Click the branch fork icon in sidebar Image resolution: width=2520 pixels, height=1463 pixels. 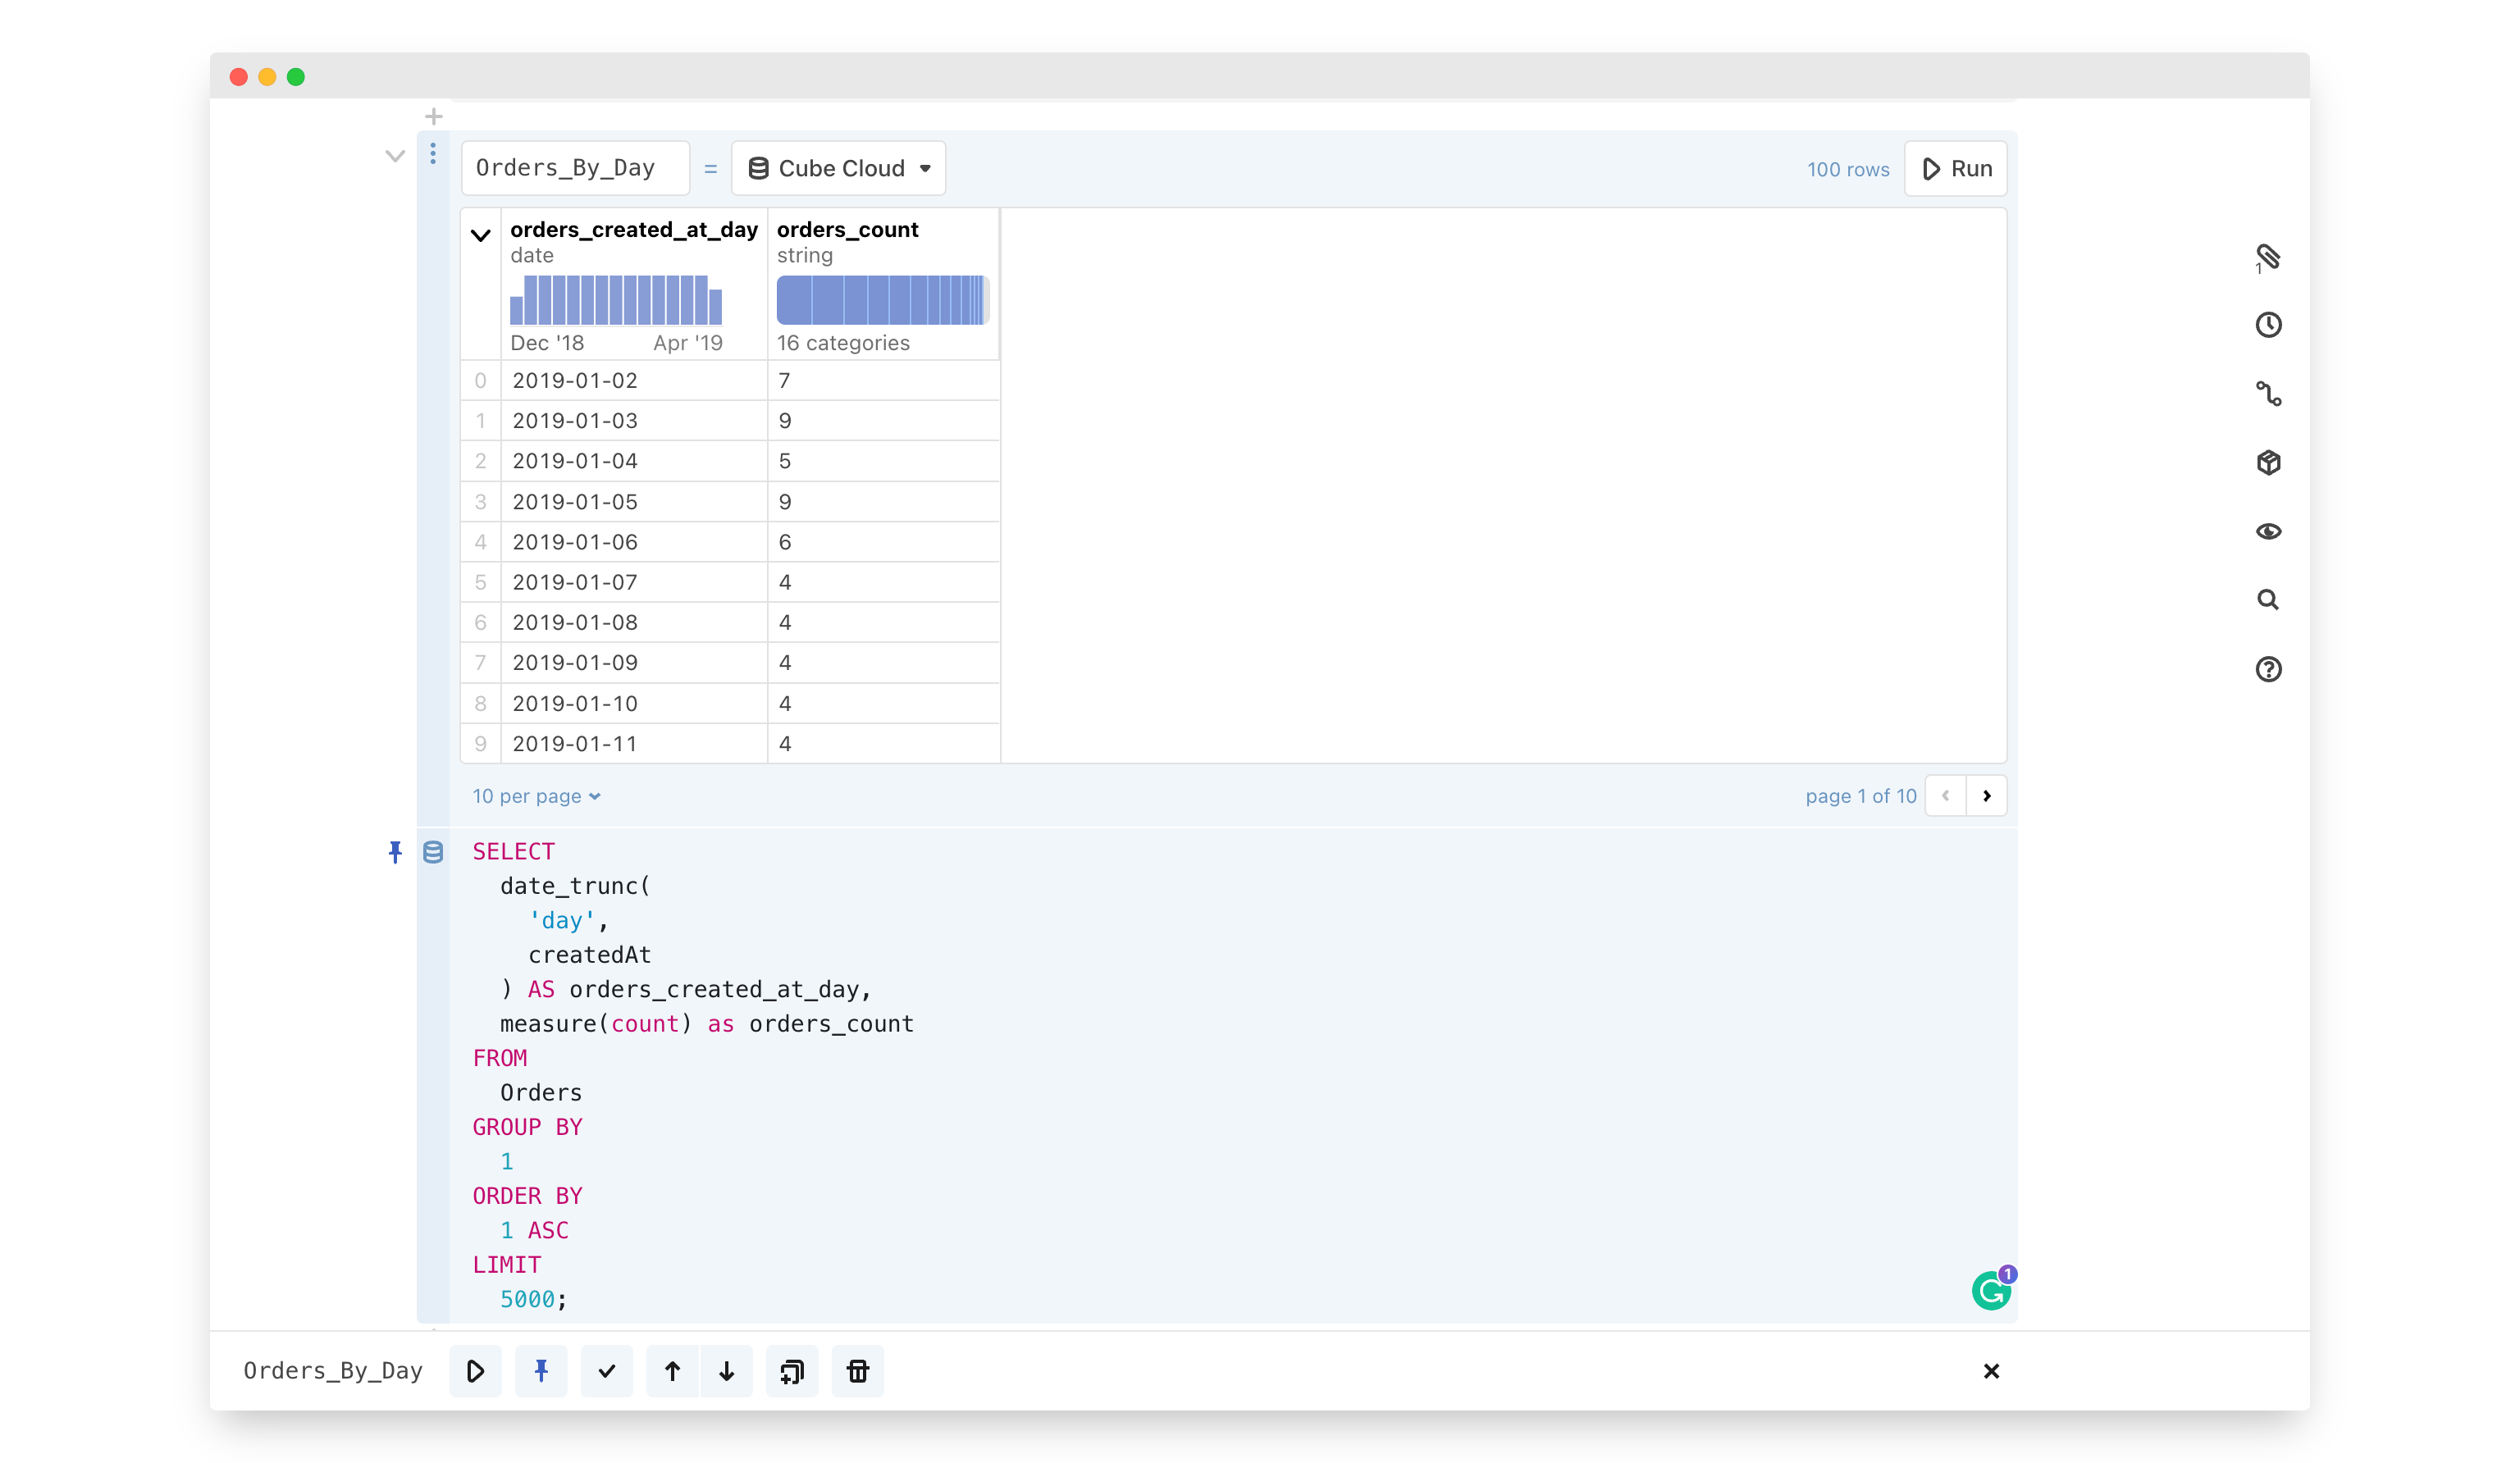point(2267,394)
